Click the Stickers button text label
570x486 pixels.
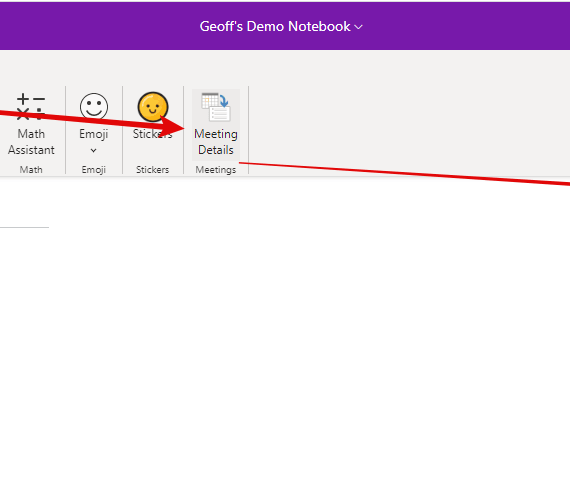click(152, 134)
